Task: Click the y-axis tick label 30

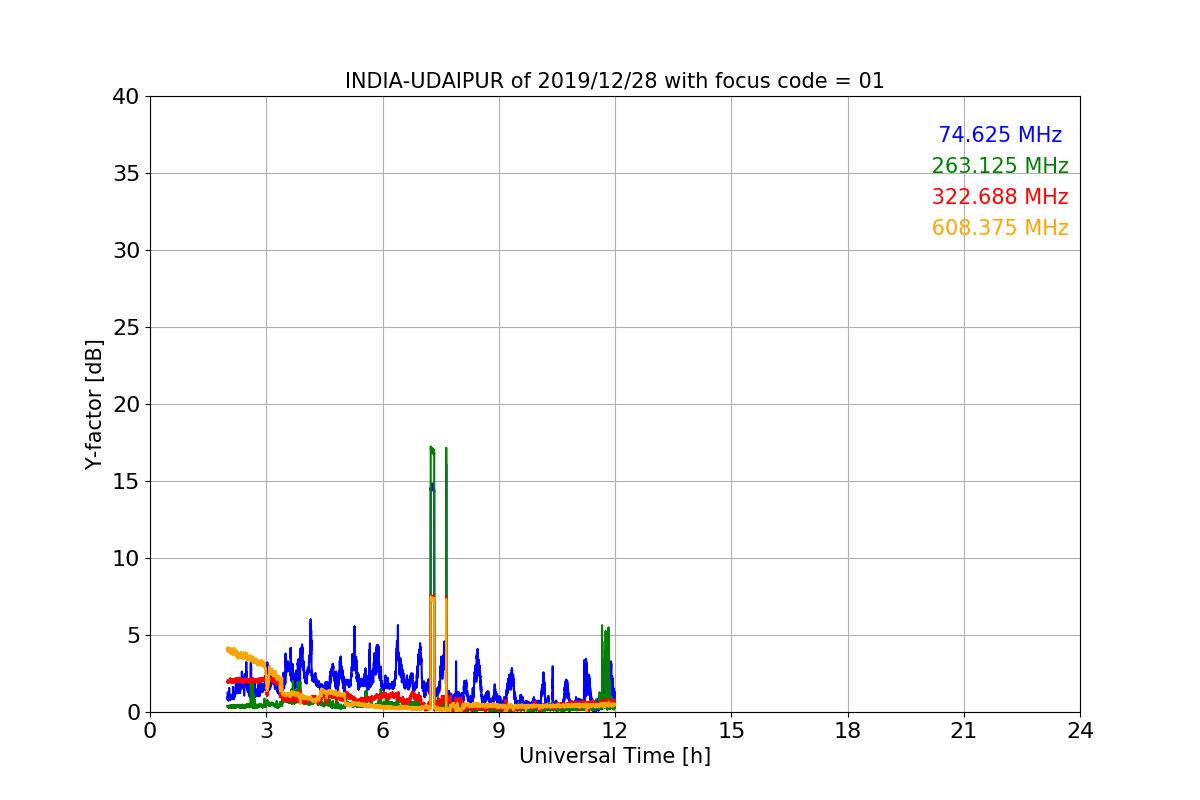Action: tap(125, 251)
